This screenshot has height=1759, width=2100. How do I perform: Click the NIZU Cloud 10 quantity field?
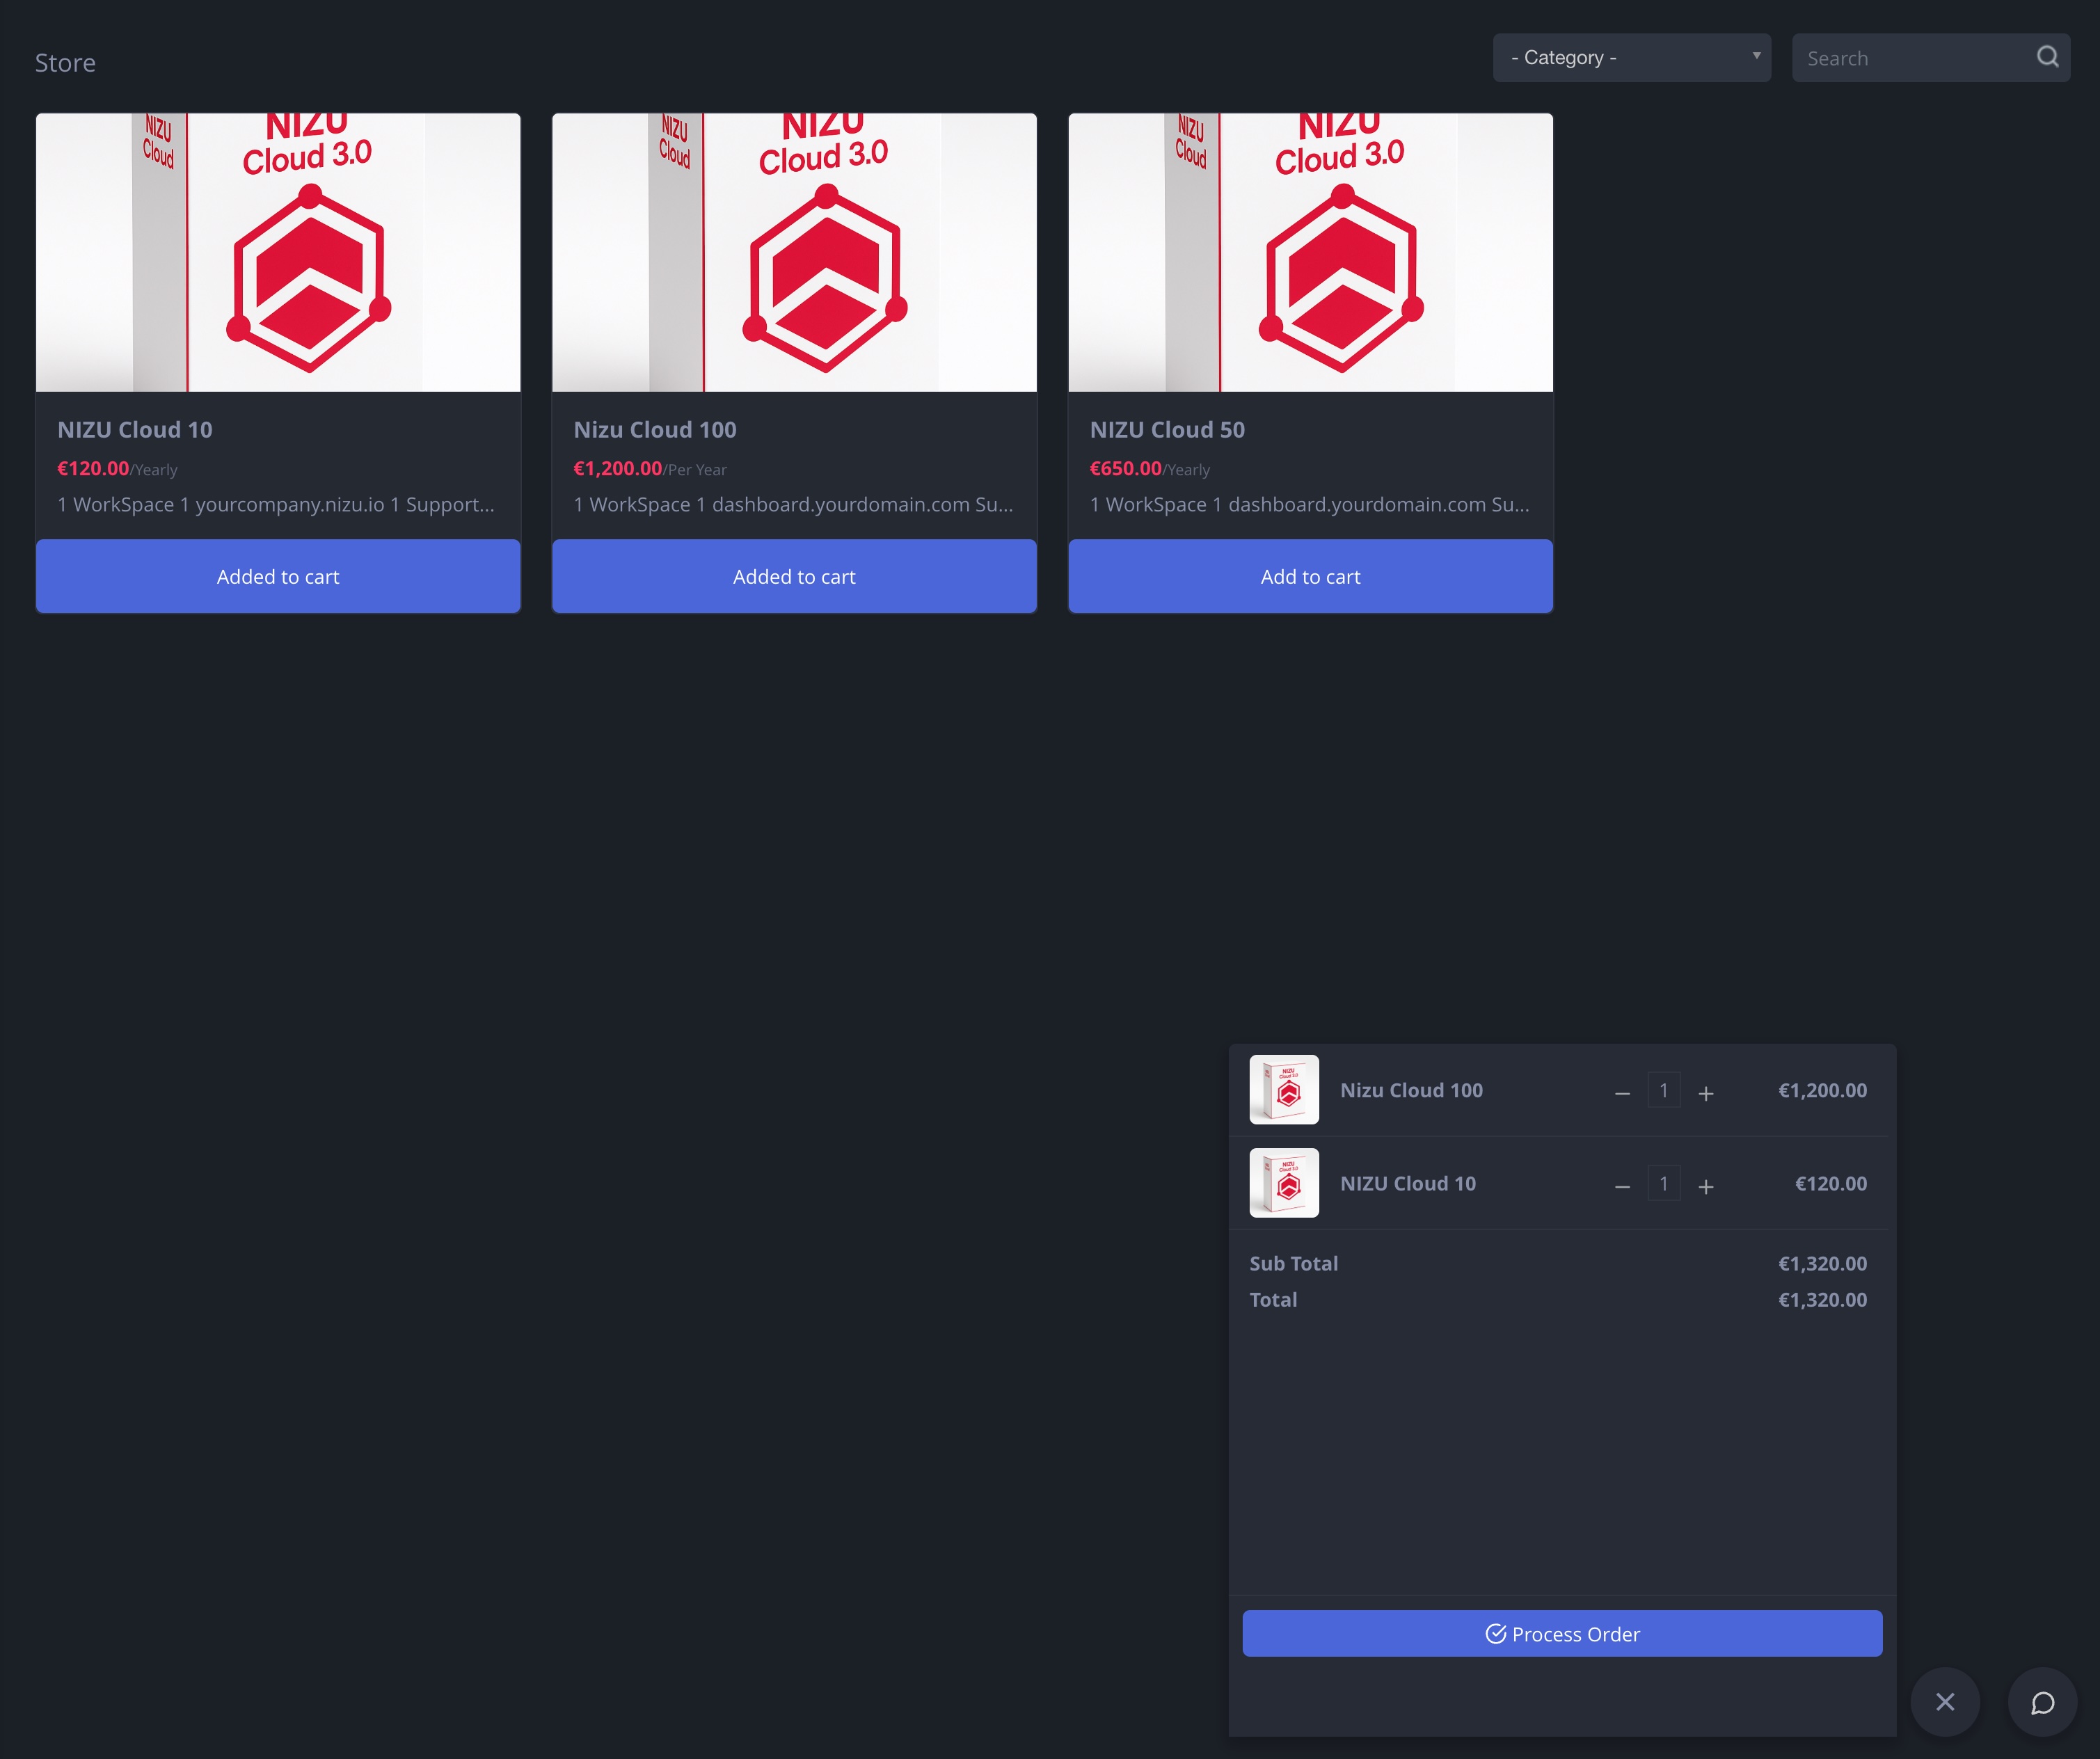pyautogui.click(x=1664, y=1183)
